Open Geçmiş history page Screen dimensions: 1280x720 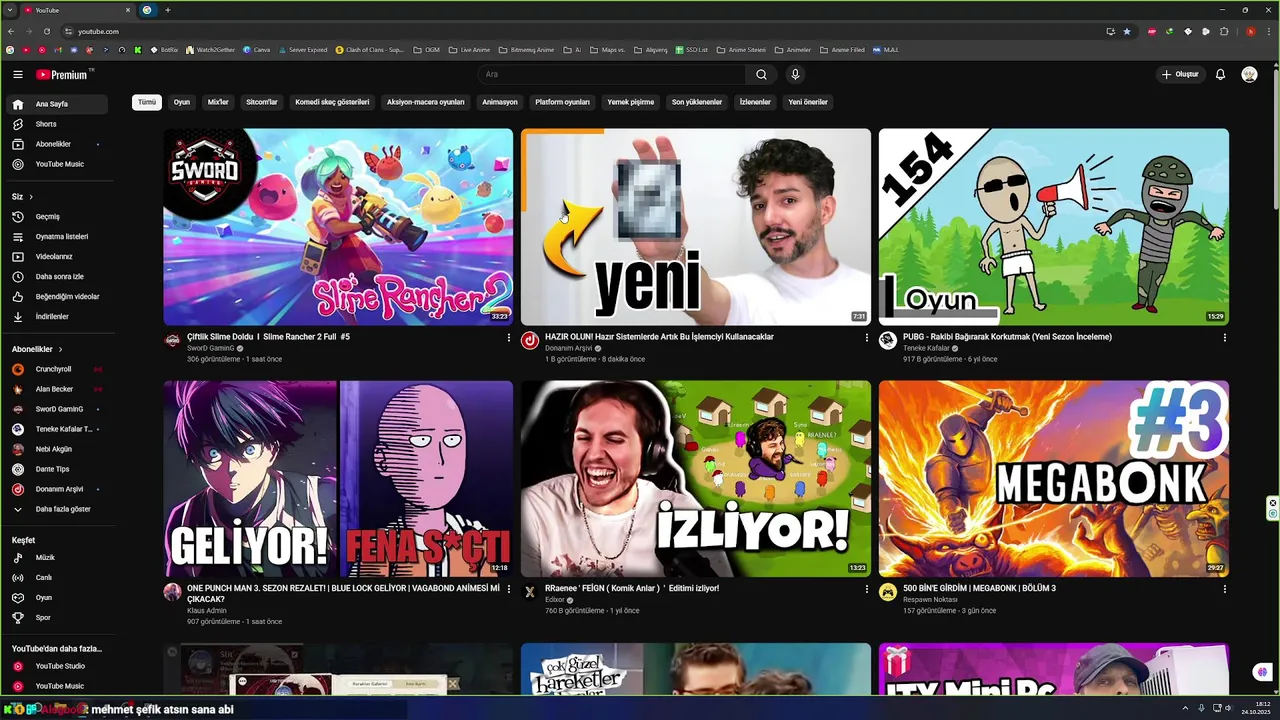click(60, 216)
